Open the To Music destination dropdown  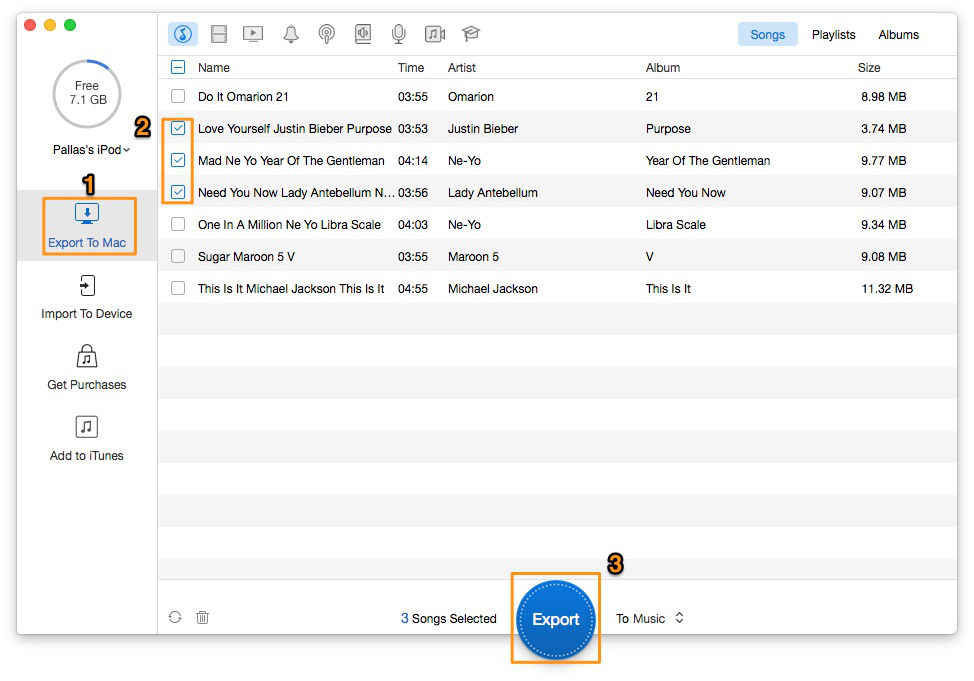[x=650, y=618]
